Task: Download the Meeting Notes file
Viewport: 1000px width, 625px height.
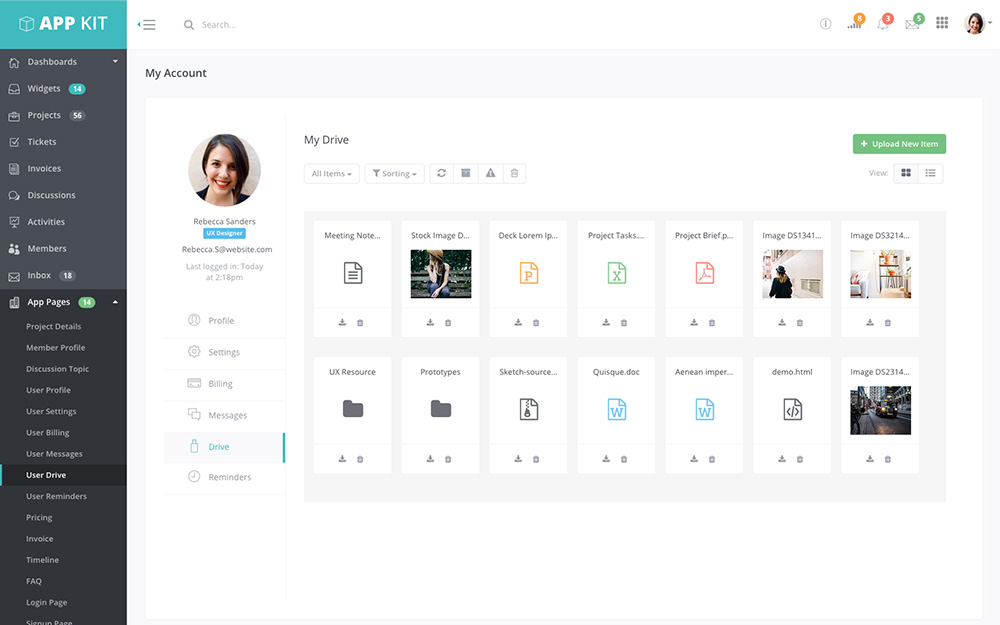Action: (x=343, y=323)
